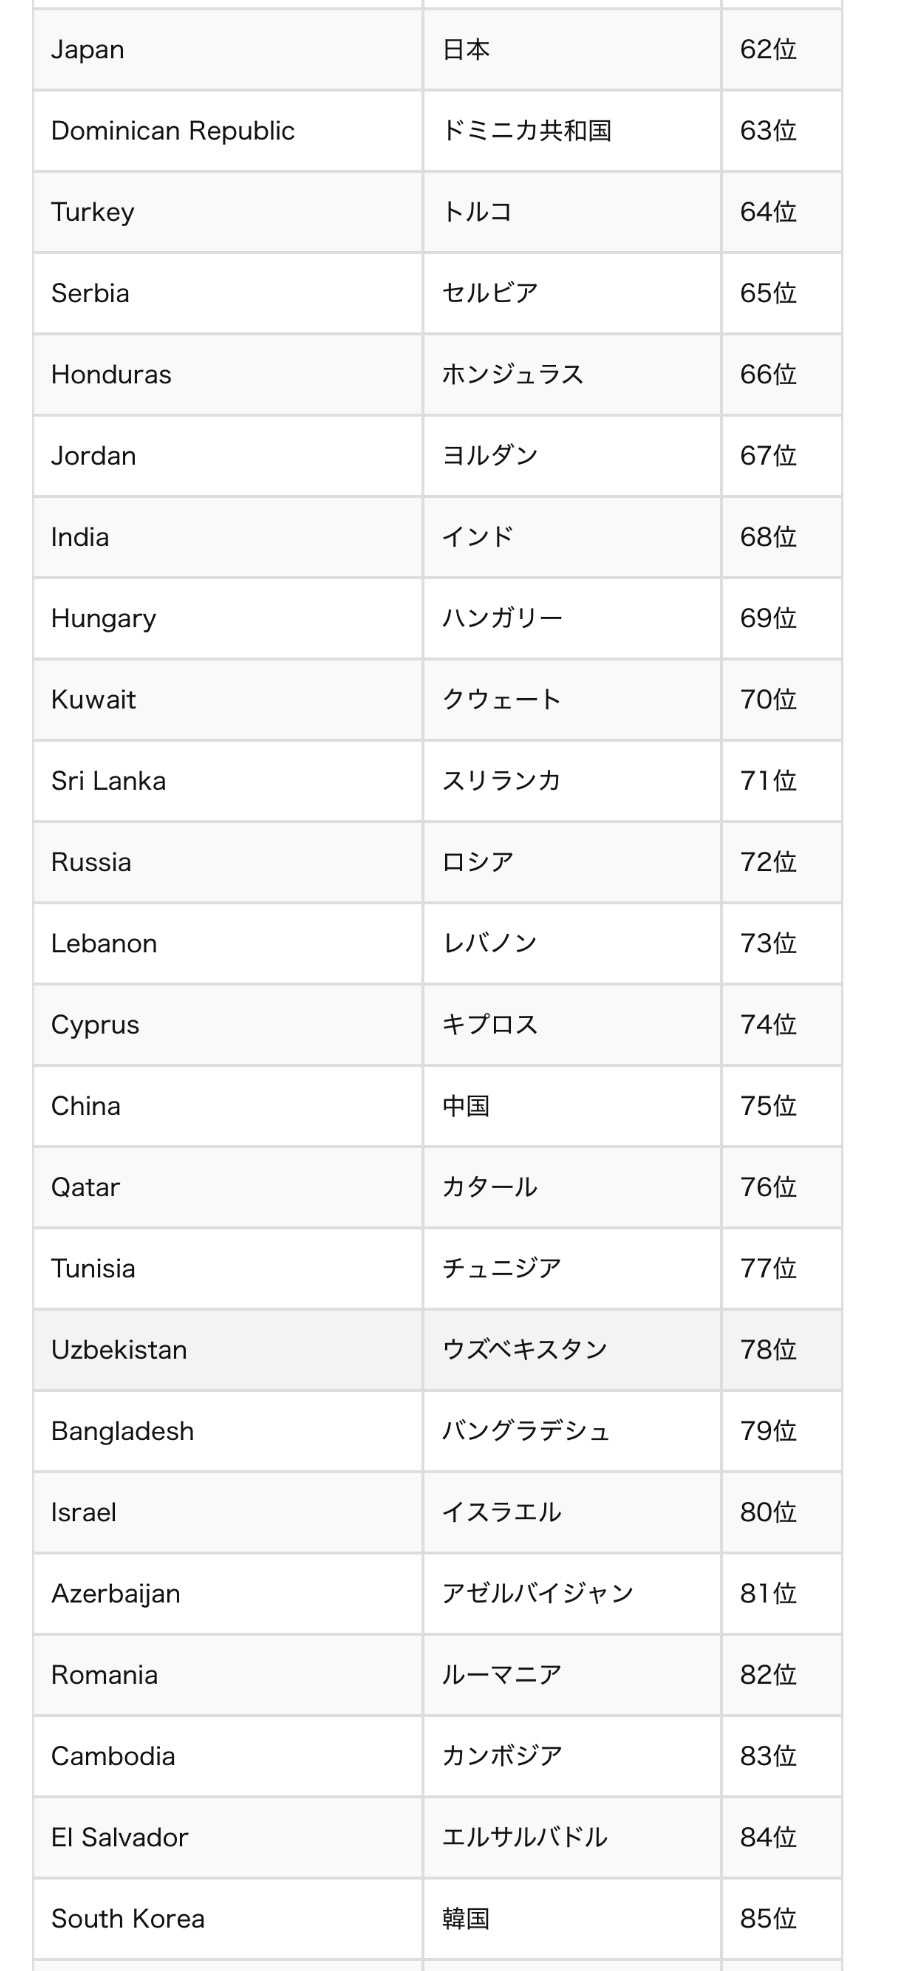The width and height of the screenshot is (900, 1971).
Task: Click the 82位 rank for Romania
Action: coord(768,1675)
